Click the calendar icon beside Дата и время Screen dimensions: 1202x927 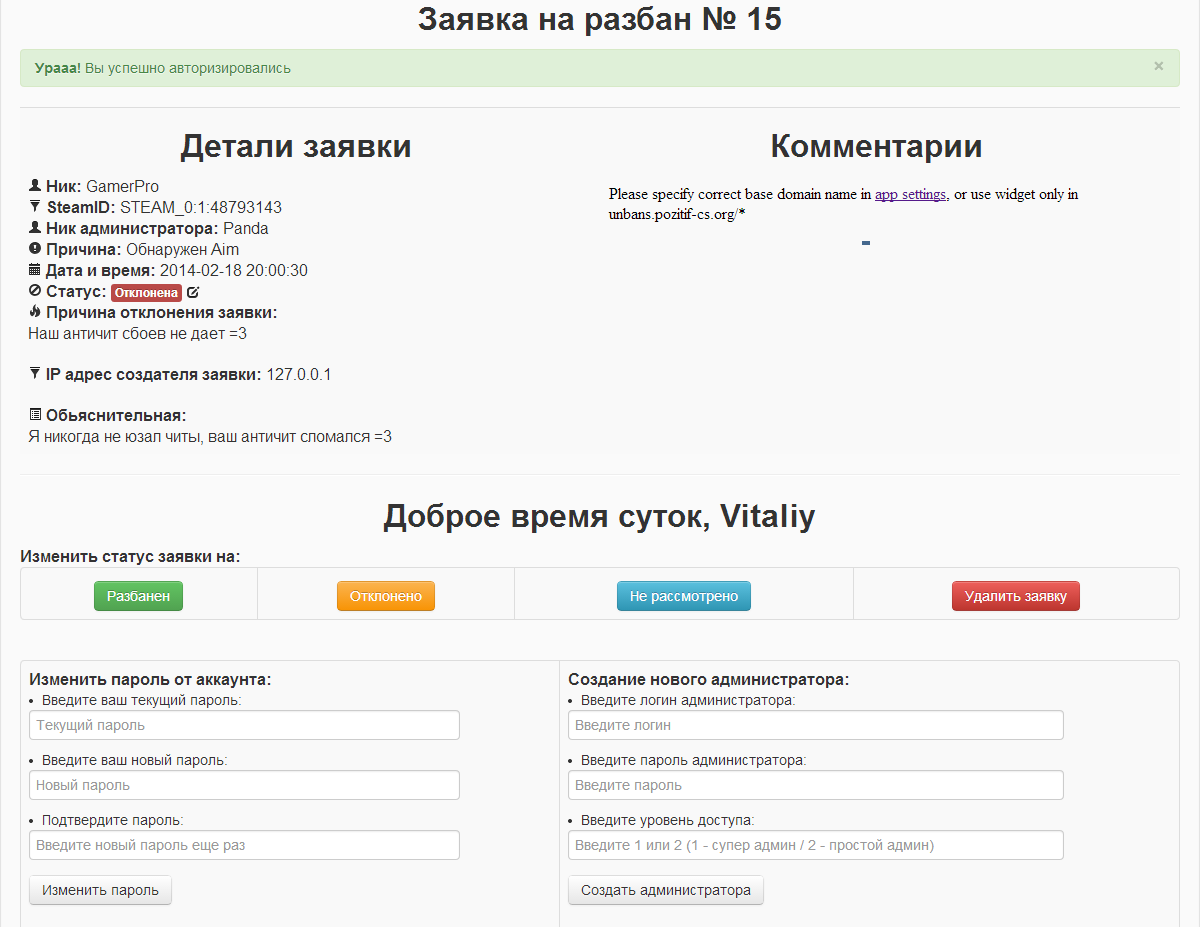(35, 270)
